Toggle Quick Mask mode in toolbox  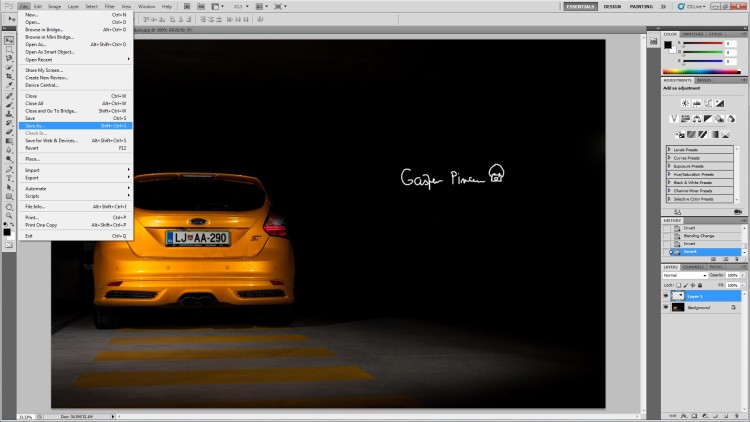[9, 245]
